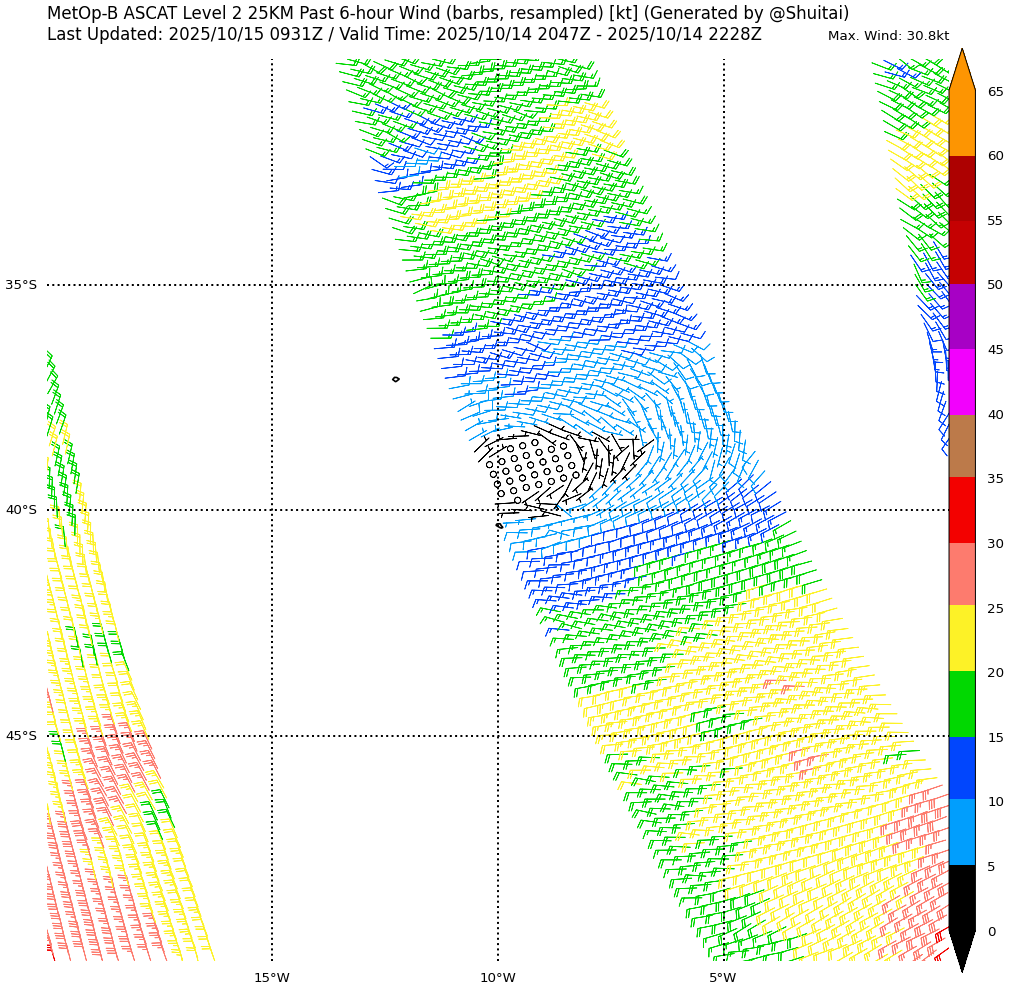Click the MetOp-B ASCAT title text
Viewport: 1009px width, 989px height.
click(x=447, y=13)
